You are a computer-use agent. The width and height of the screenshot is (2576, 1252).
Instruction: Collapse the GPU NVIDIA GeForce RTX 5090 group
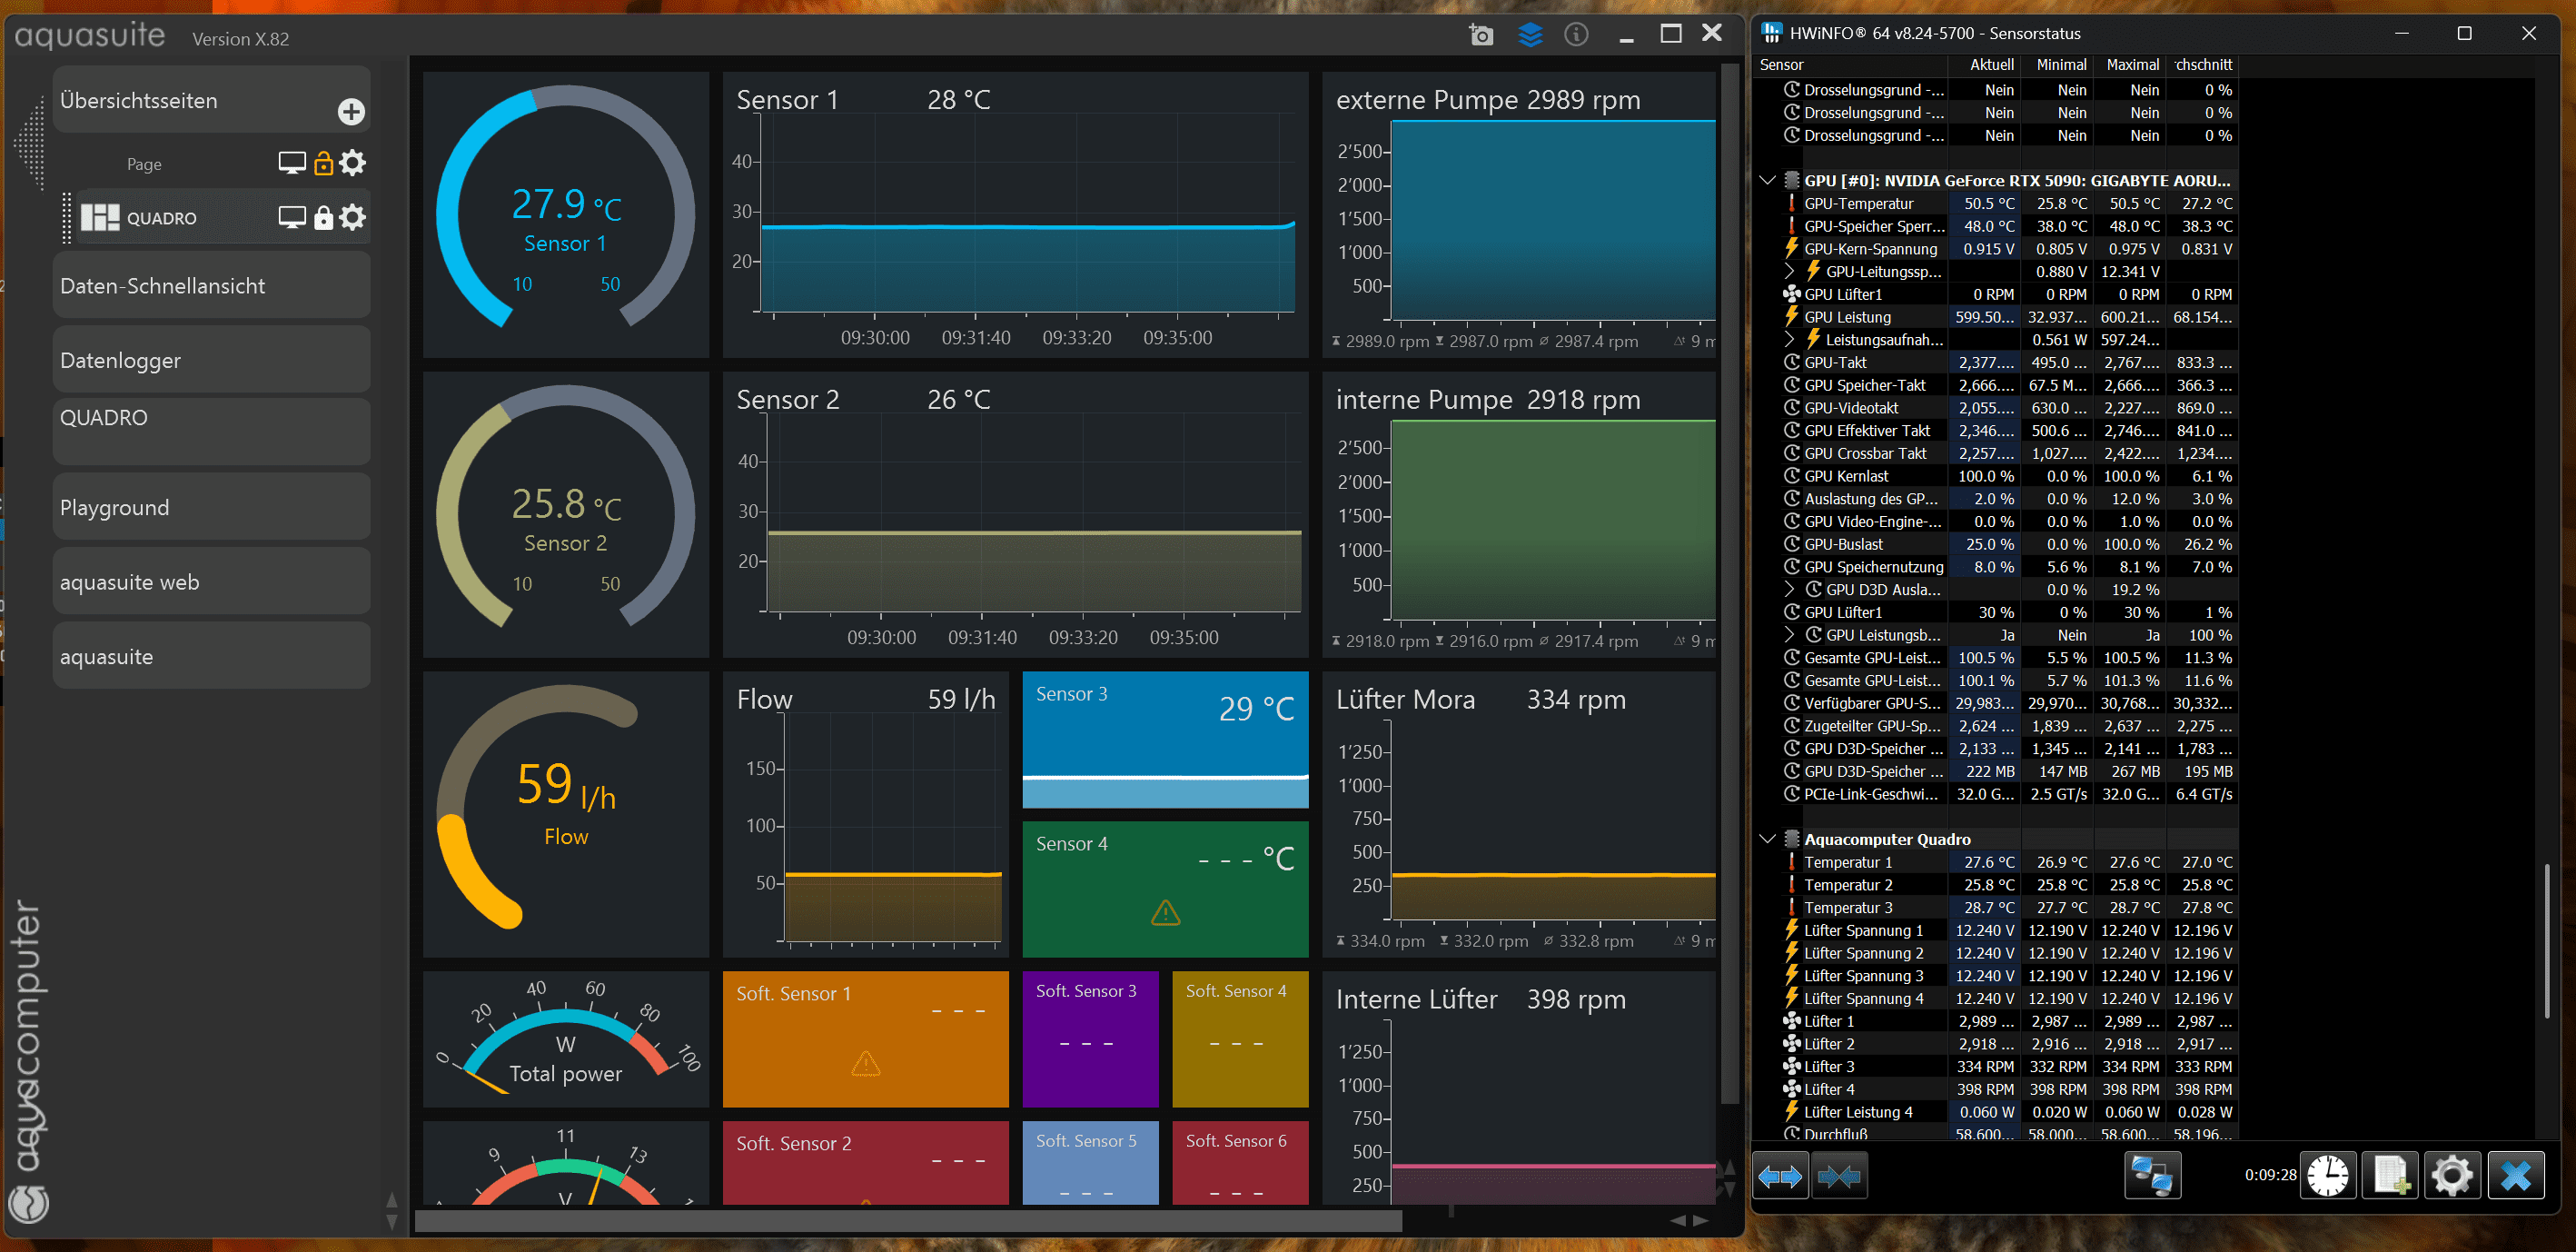point(1767,180)
